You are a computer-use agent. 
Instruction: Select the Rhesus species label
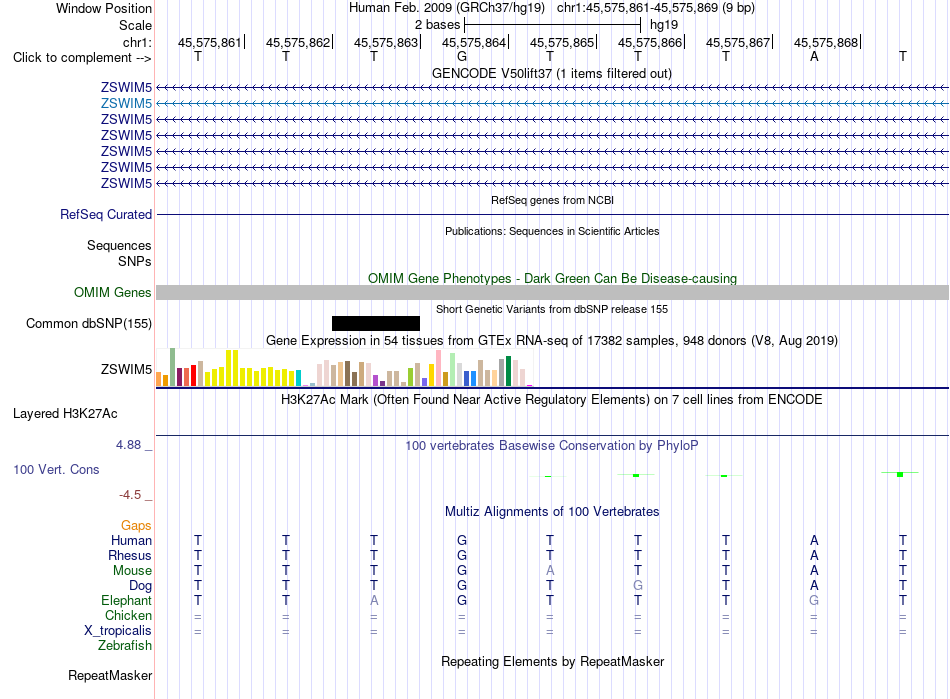click(x=130, y=555)
